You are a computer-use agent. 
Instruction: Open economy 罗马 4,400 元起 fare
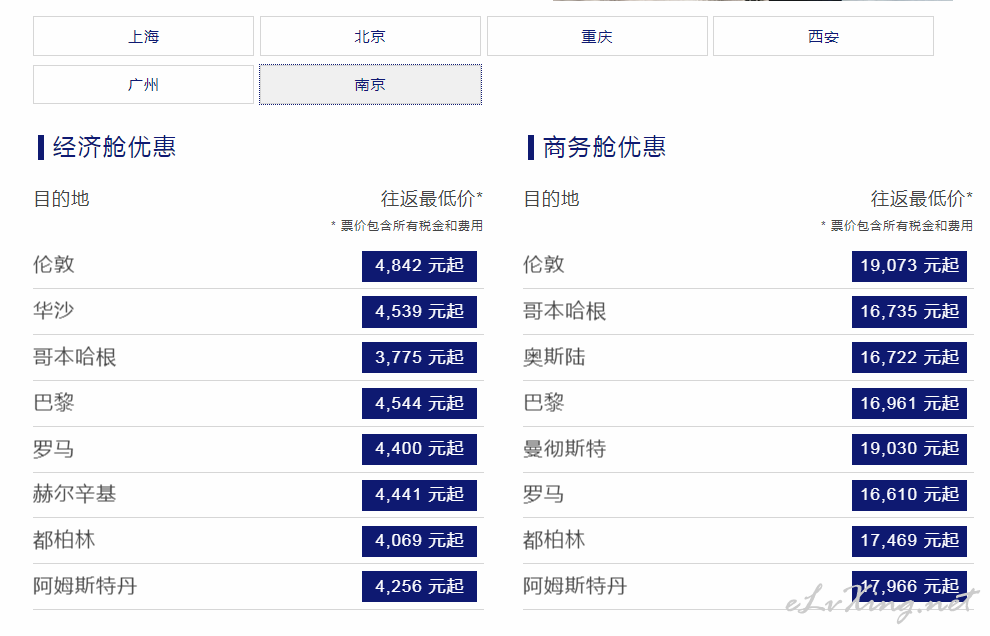click(419, 449)
